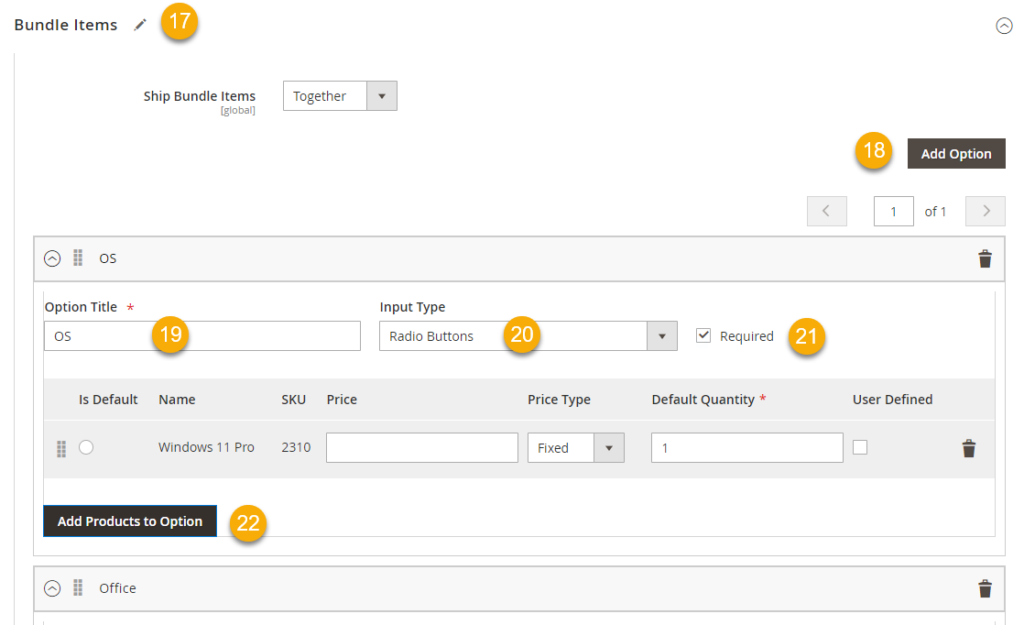The image size is (1024, 625).
Task: Collapse the Office option panel
Action: pos(52,588)
